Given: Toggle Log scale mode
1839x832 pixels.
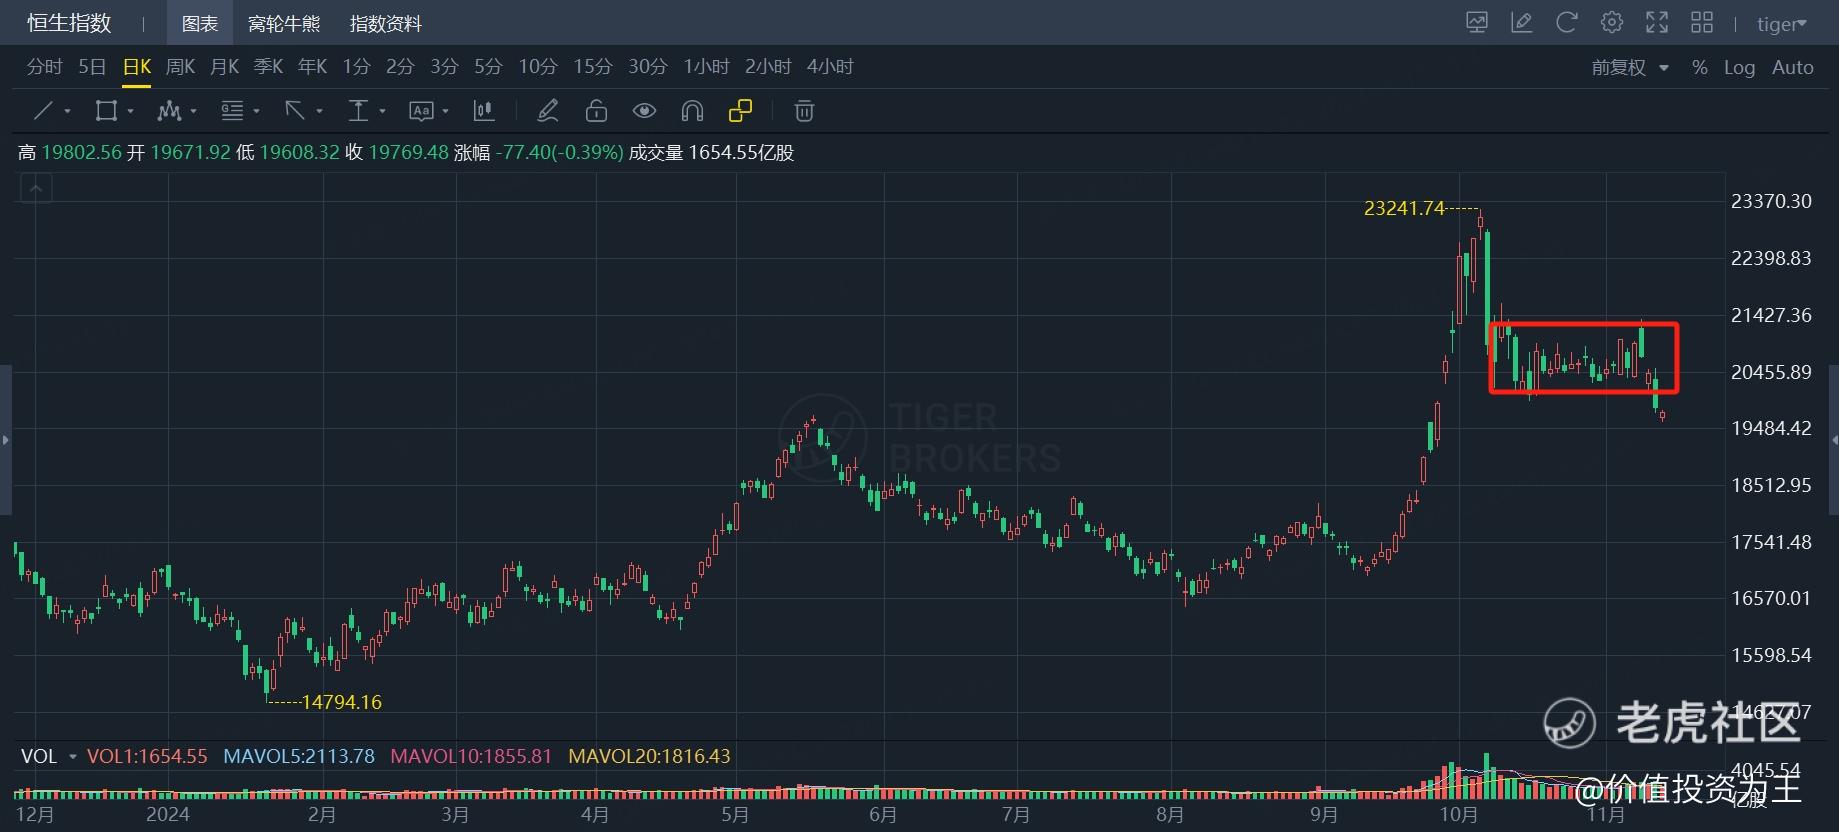Looking at the screenshot, I should point(1739,67).
